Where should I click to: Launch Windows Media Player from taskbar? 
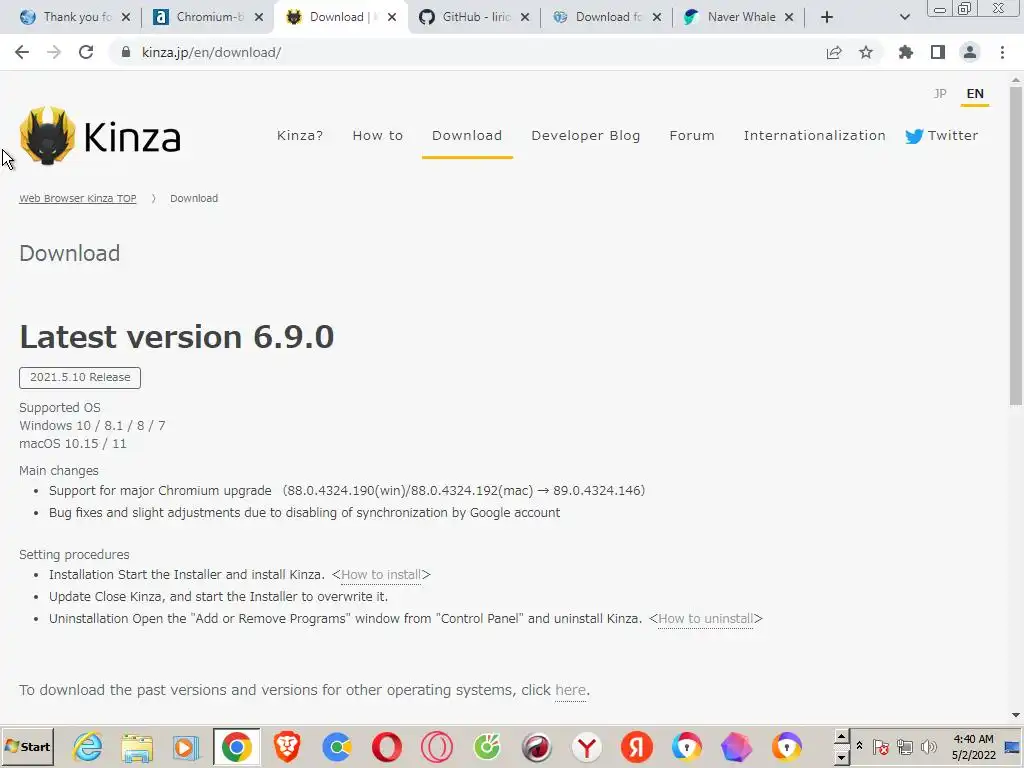pyautogui.click(x=187, y=746)
